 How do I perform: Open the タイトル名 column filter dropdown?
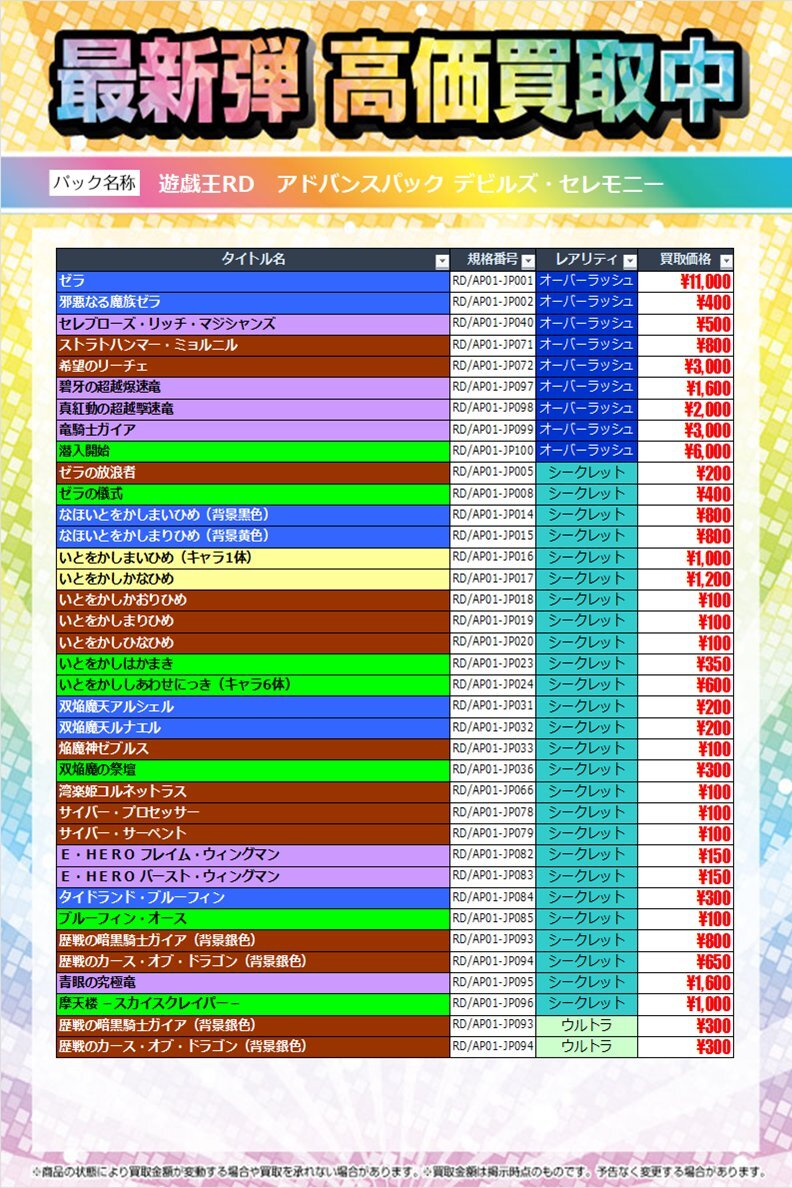point(442,261)
